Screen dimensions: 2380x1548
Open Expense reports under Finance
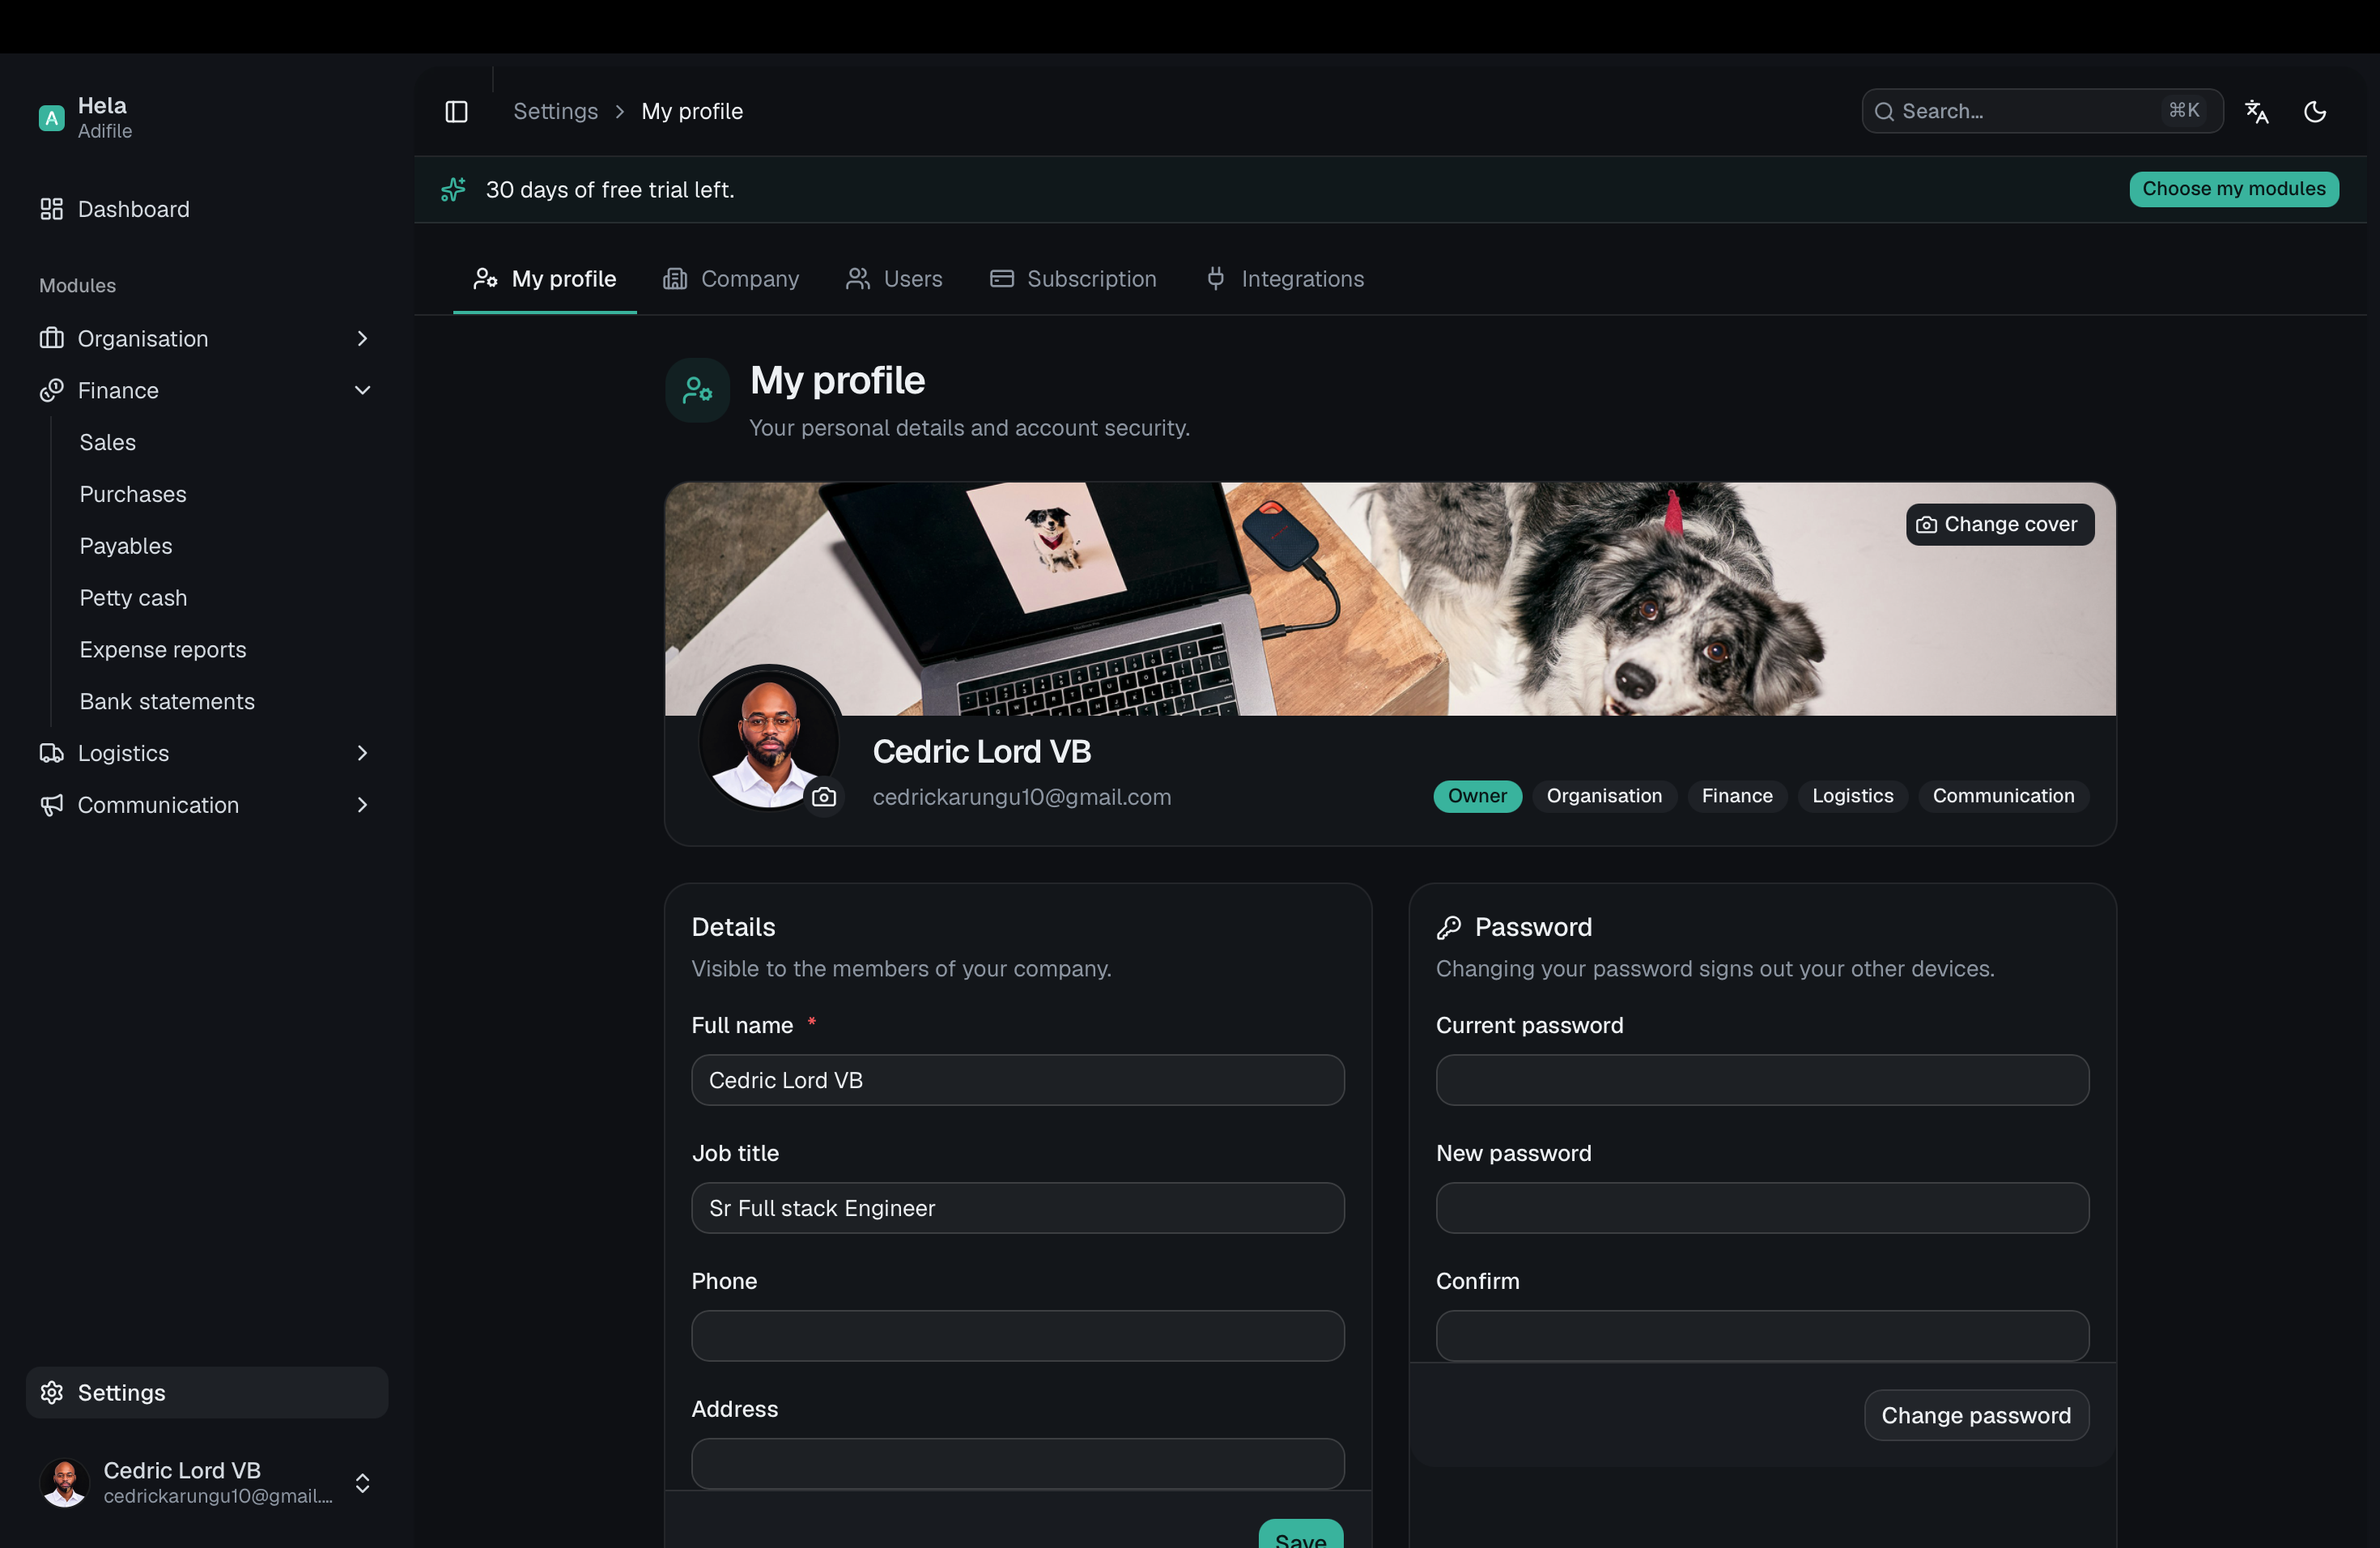[x=163, y=650]
